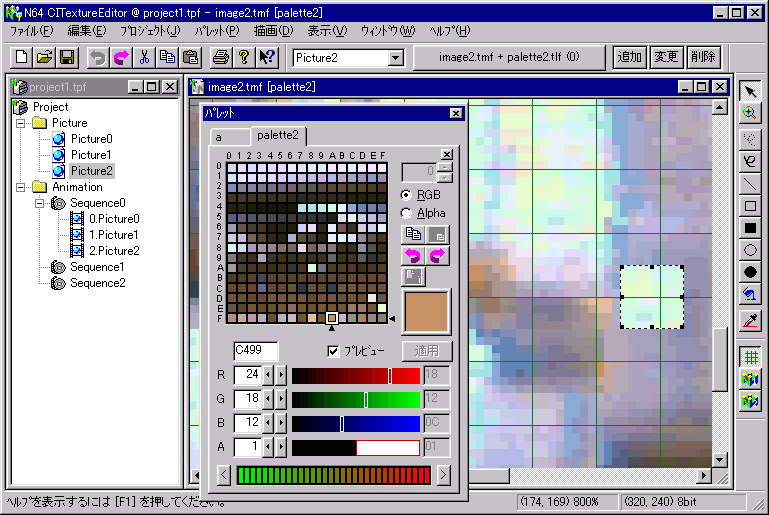769x515 pixels.
Task: Toggle the grid display icon
Action: [x=750, y=357]
